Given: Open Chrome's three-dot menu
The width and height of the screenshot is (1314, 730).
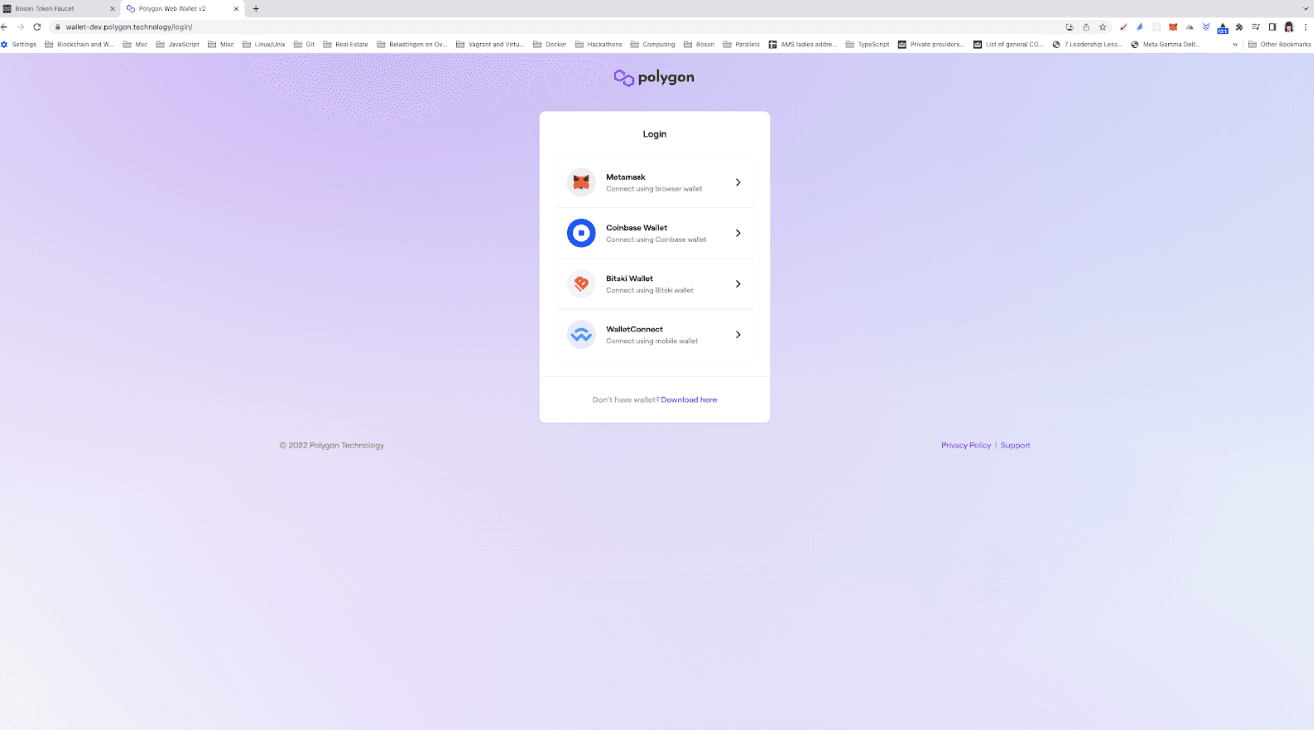Looking at the screenshot, I should click(x=1305, y=27).
